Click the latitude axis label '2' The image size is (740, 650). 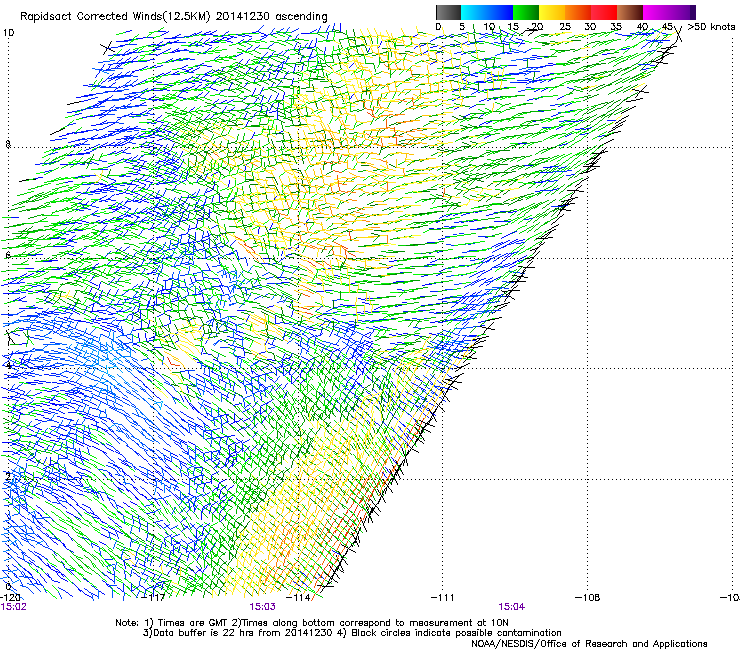(x=8, y=477)
